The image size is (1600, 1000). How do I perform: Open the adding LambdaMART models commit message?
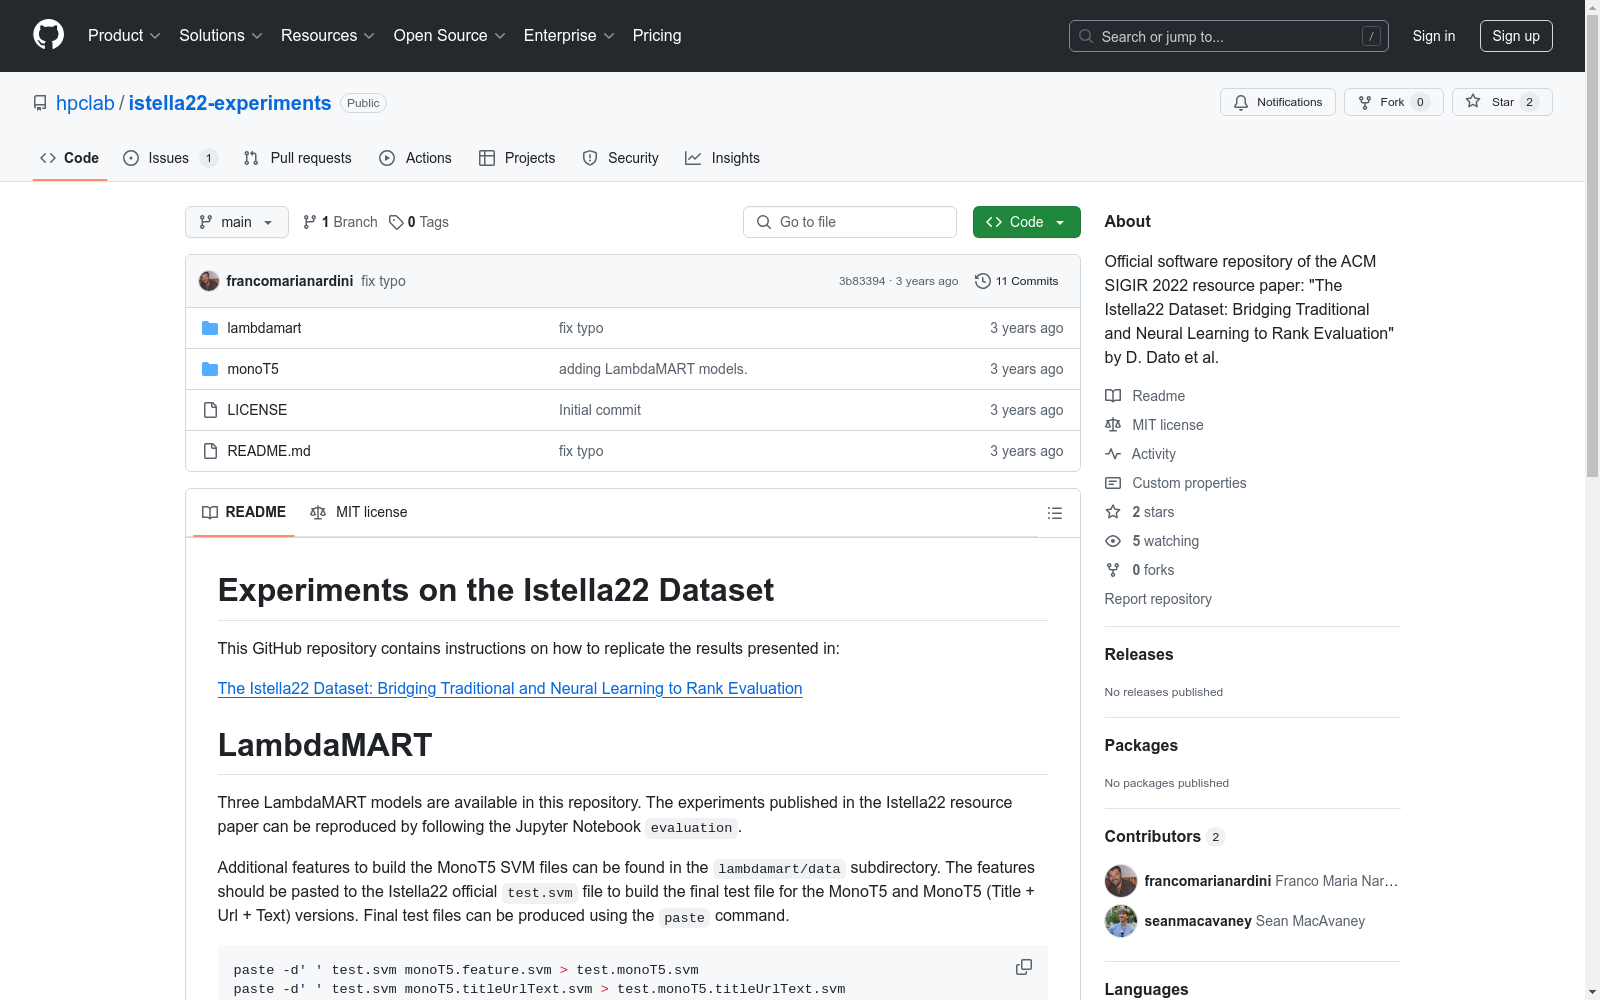(x=653, y=369)
